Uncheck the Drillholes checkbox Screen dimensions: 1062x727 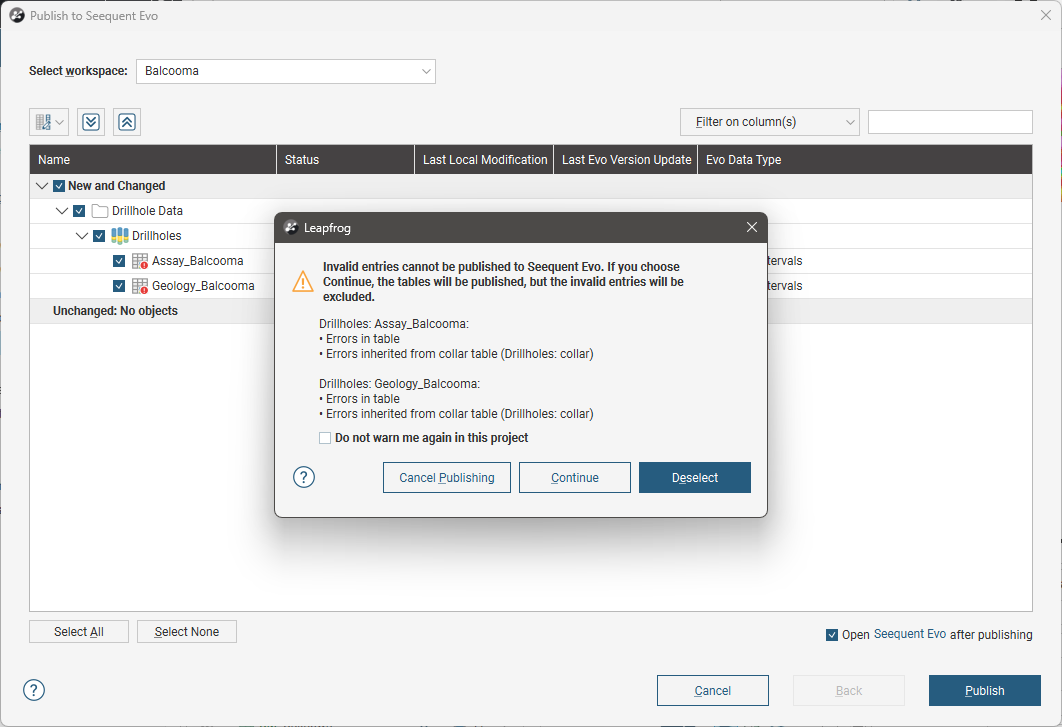(x=99, y=236)
